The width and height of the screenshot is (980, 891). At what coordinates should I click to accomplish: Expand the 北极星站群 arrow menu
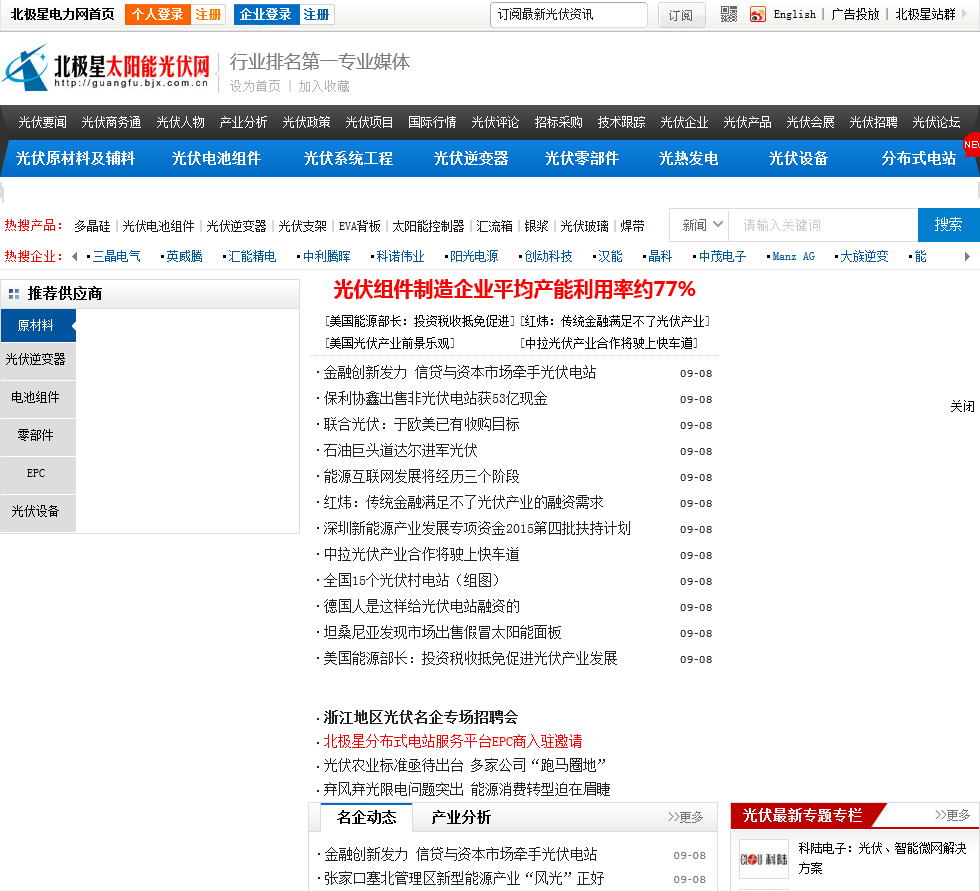[964, 14]
